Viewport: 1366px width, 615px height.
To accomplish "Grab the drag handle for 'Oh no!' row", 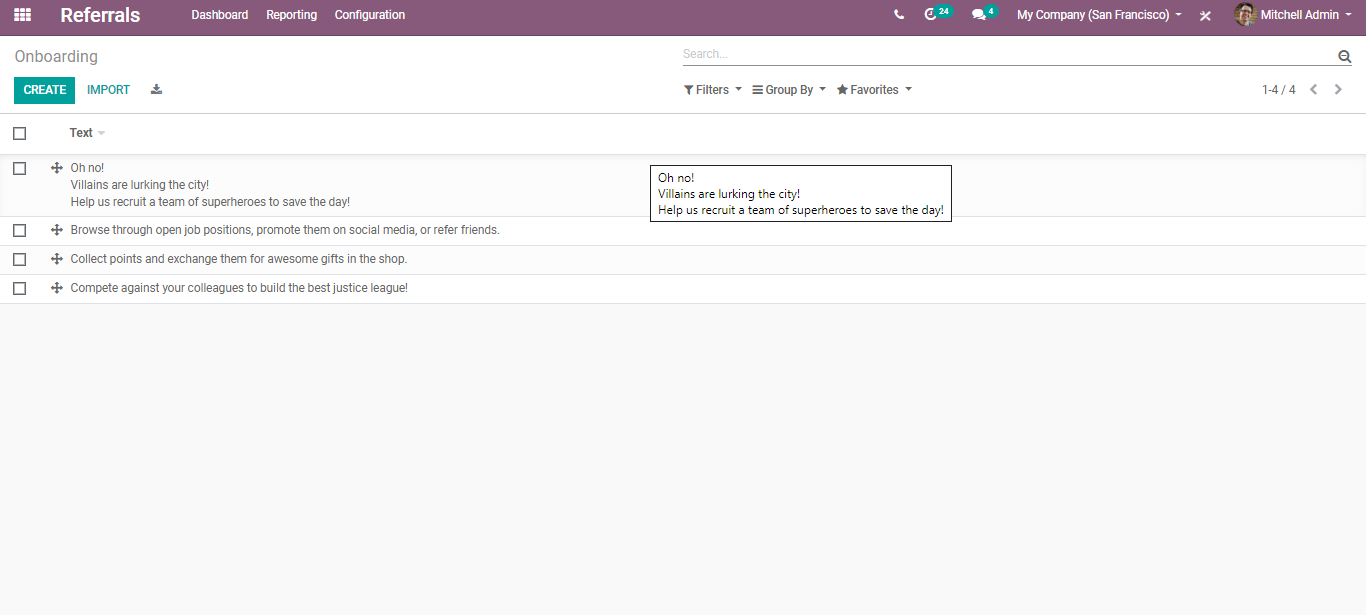I will point(57,168).
